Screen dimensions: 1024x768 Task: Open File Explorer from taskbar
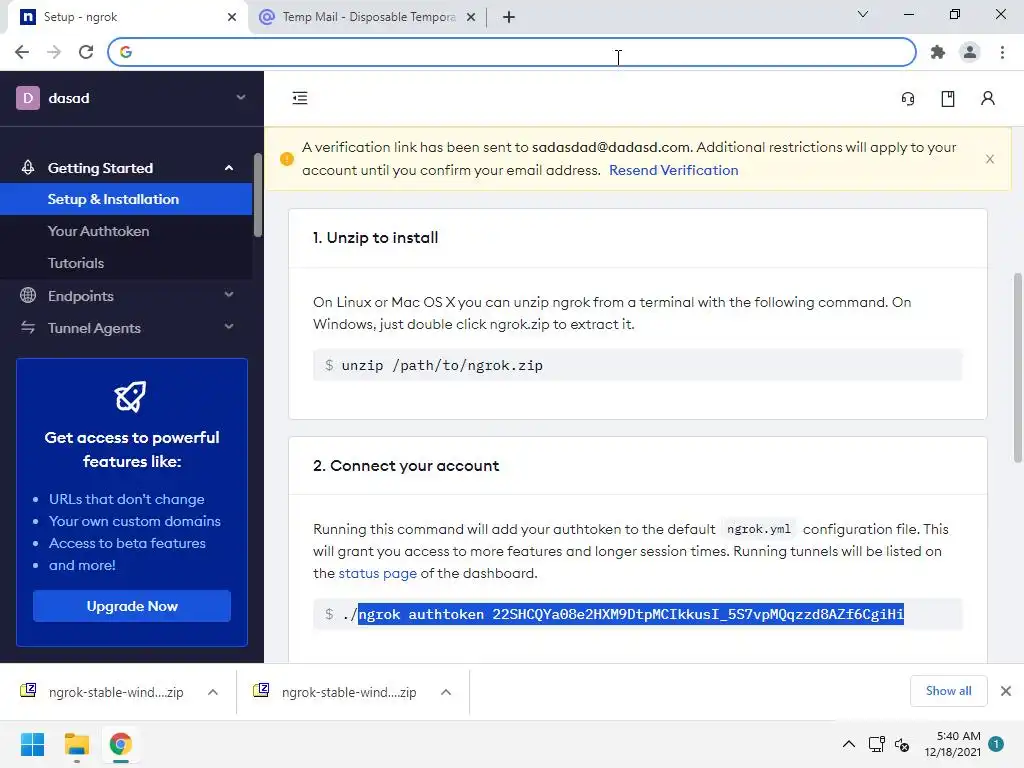[76, 744]
